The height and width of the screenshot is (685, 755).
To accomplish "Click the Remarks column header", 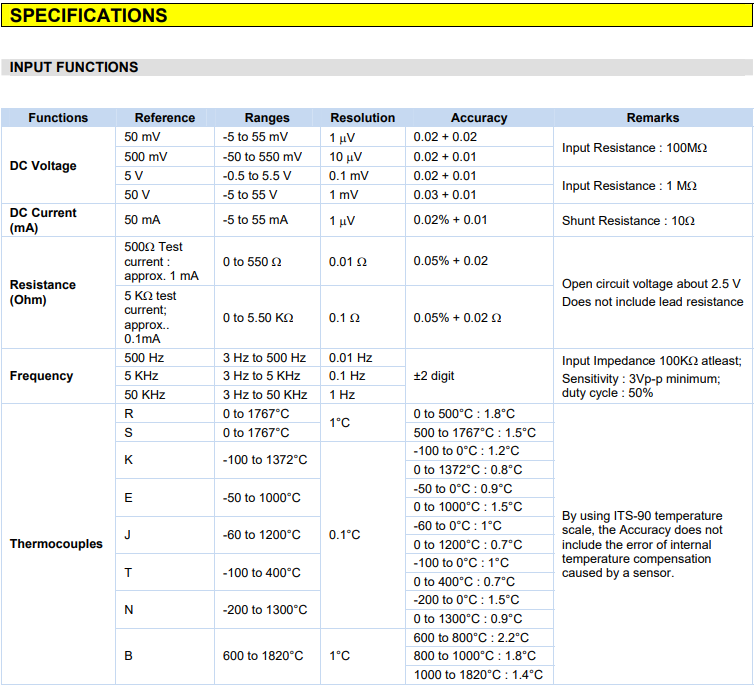I will coord(653,118).
